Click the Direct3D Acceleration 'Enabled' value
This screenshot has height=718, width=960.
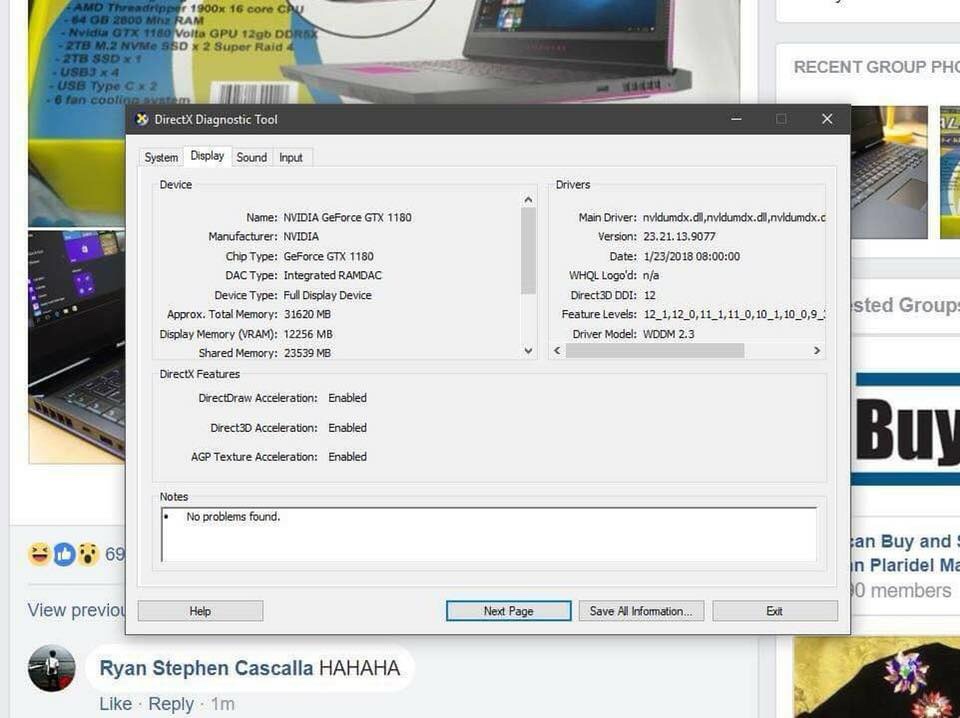347,428
